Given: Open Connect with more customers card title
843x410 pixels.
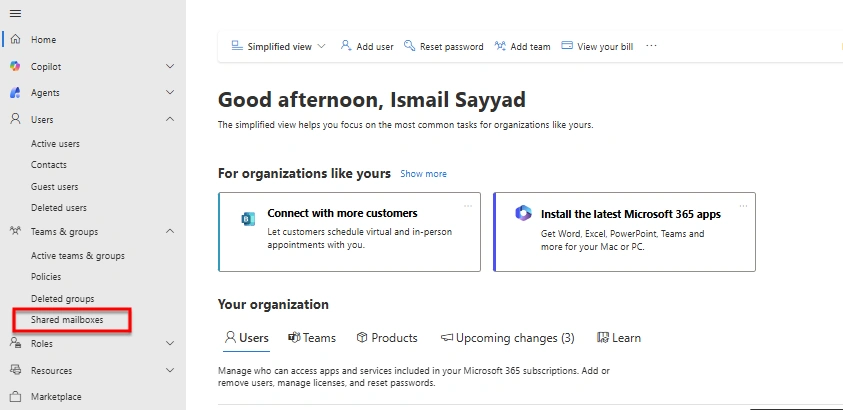Looking at the screenshot, I should 342,213.
